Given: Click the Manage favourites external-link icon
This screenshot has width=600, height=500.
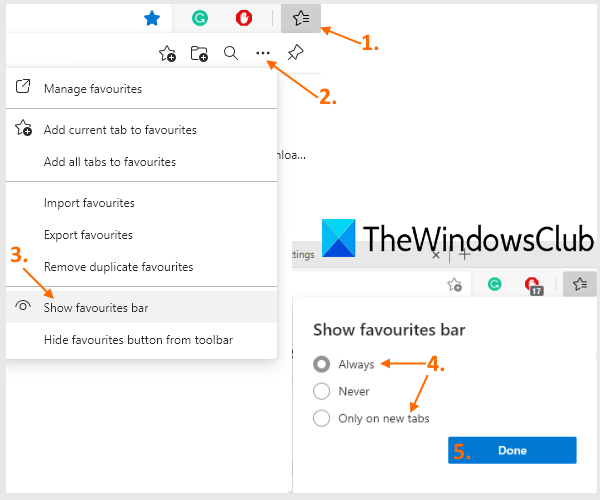Looking at the screenshot, I should pos(23,86).
